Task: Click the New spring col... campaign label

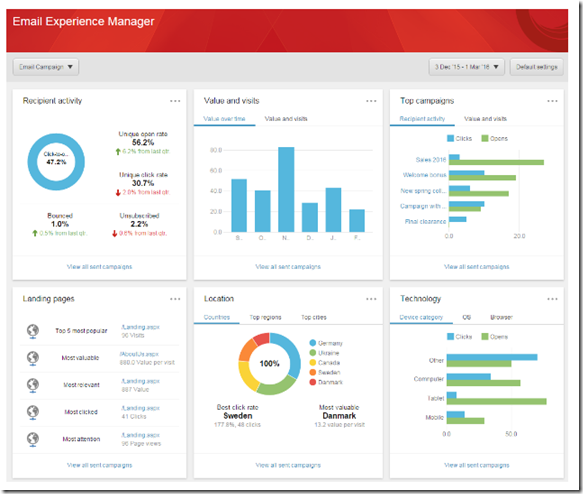Action: (x=423, y=191)
